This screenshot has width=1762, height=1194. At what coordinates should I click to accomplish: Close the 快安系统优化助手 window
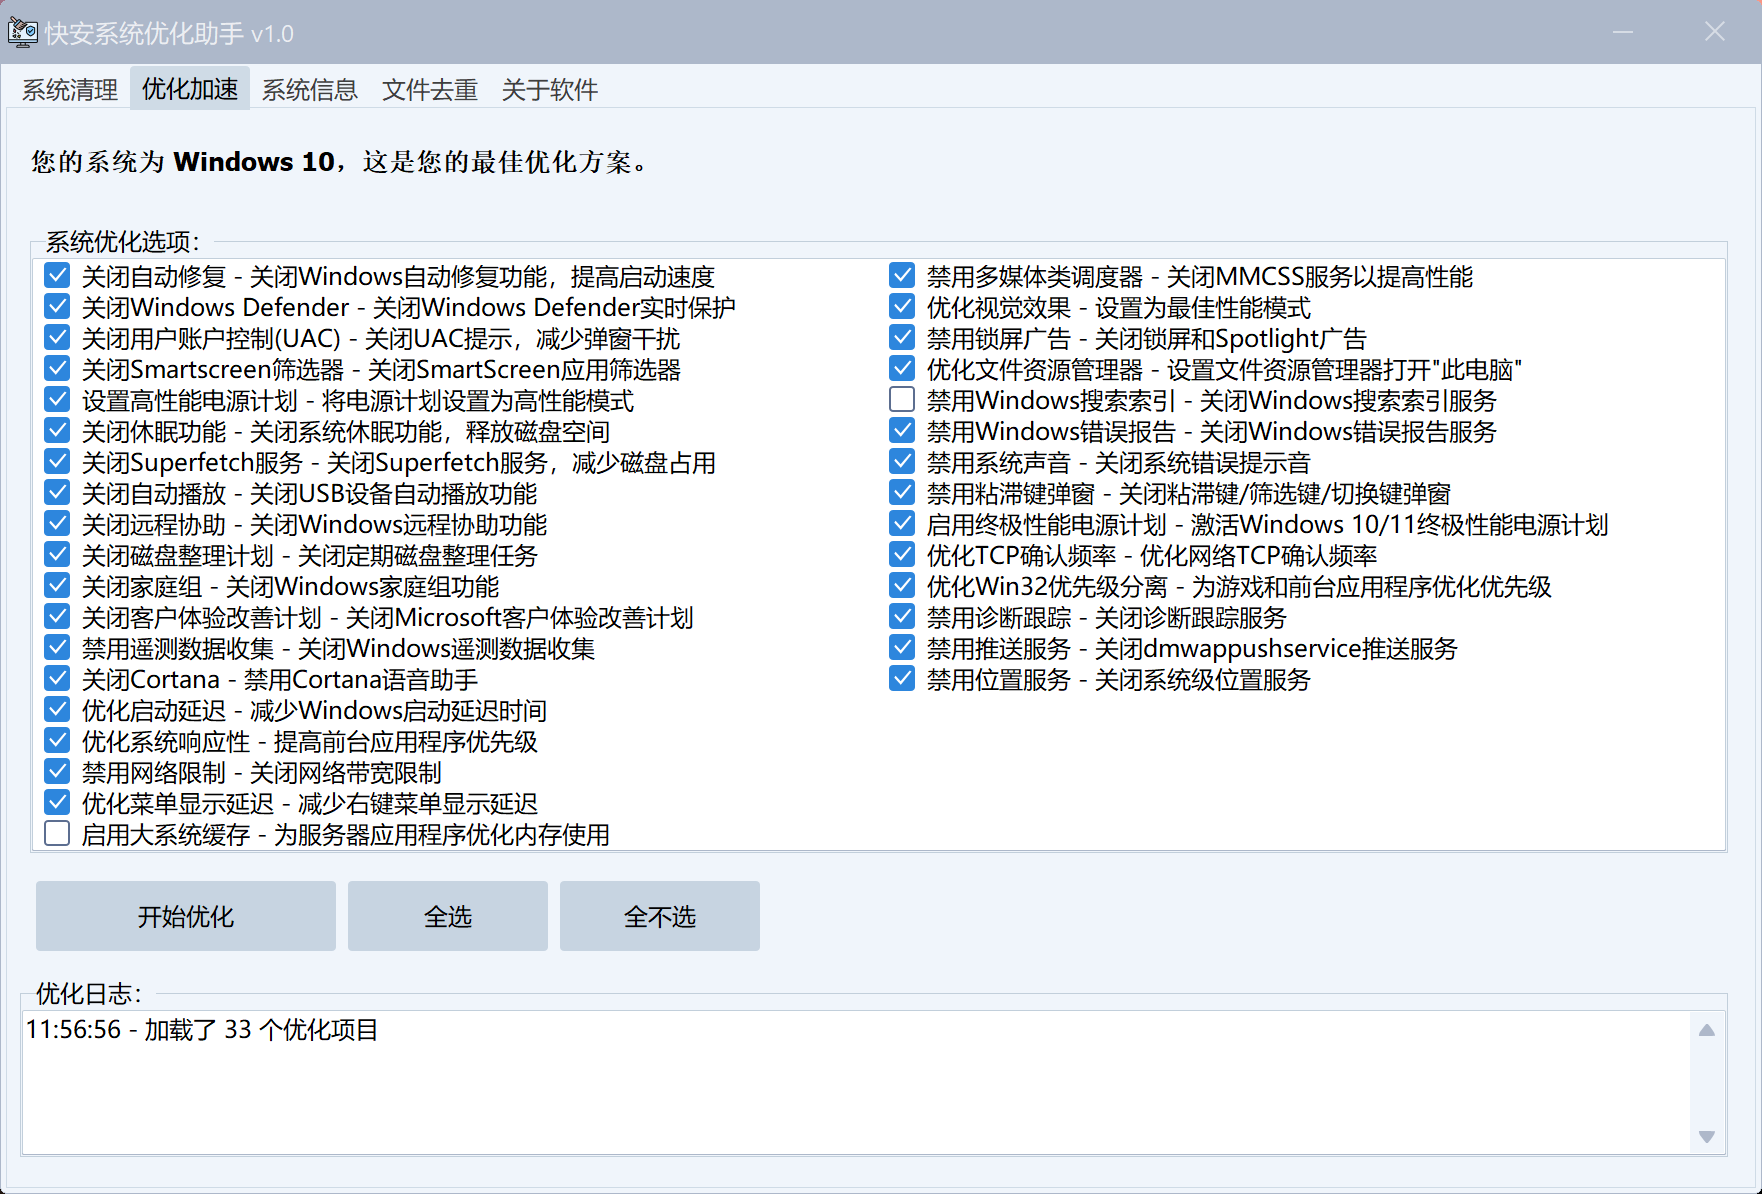click(x=1715, y=32)
